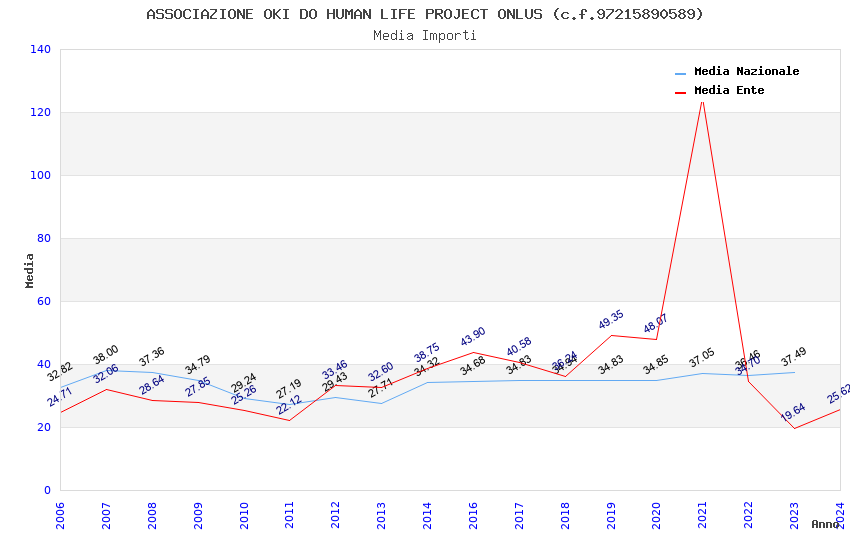Click the data label 19.64
Image resolution: width=850 pixels, height=550 pixels.
(794, 413)
